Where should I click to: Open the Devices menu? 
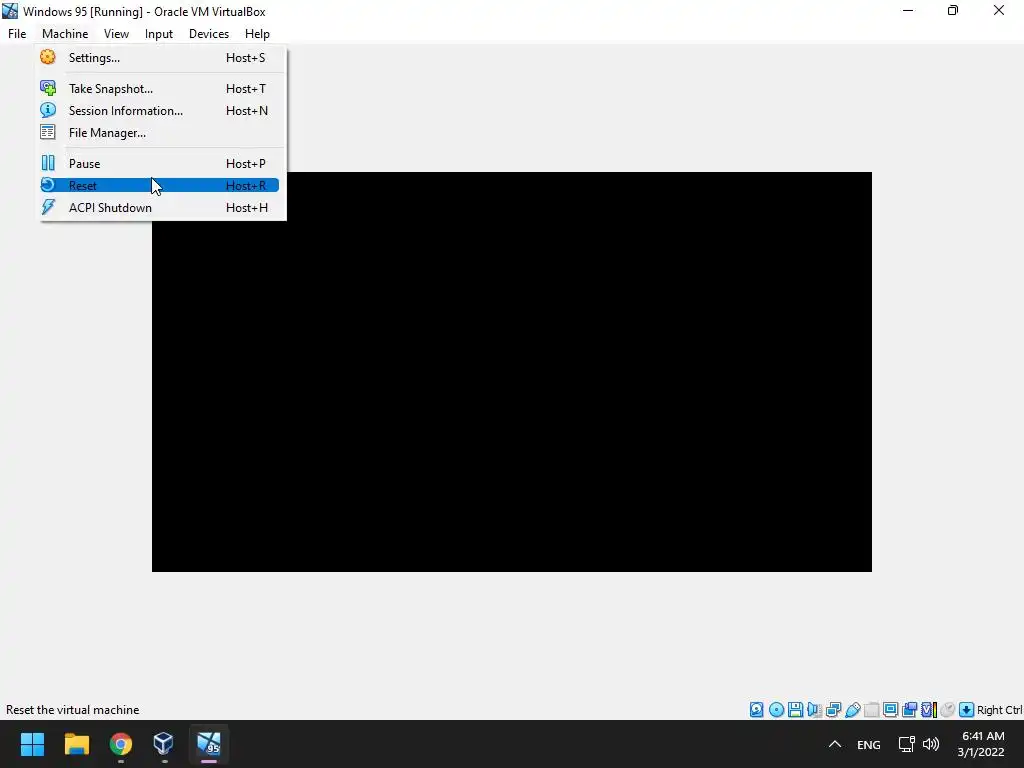pos(209,34)
